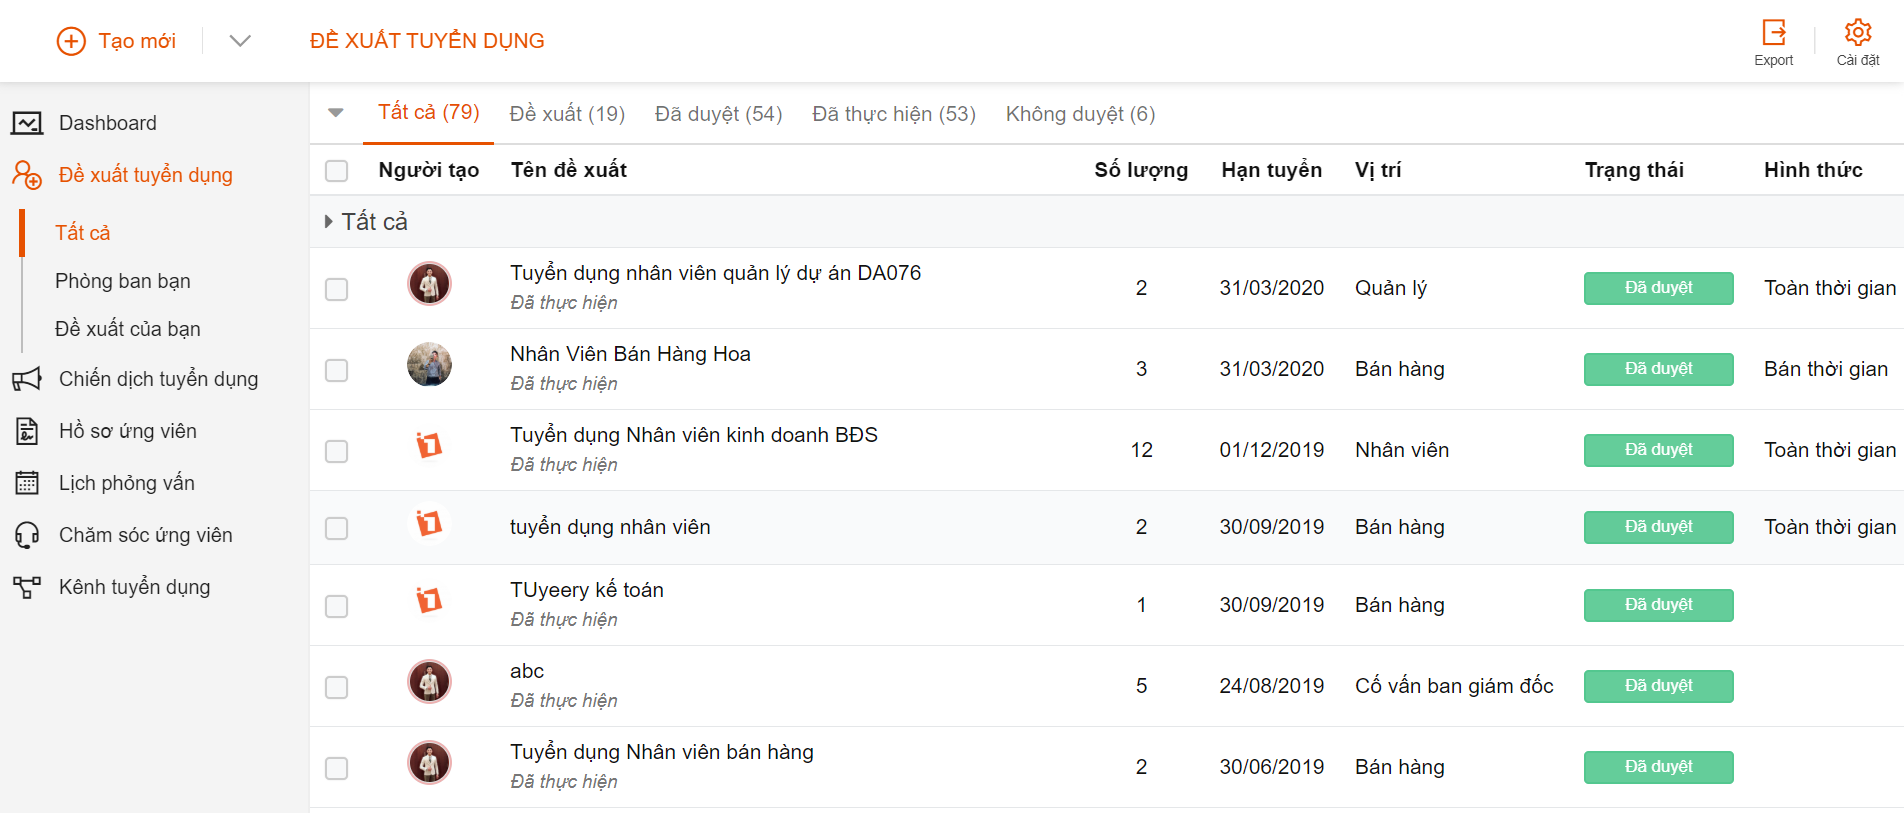Open proposal named abc
This screenshot has height=813, width=1904.
coord(527,671)
